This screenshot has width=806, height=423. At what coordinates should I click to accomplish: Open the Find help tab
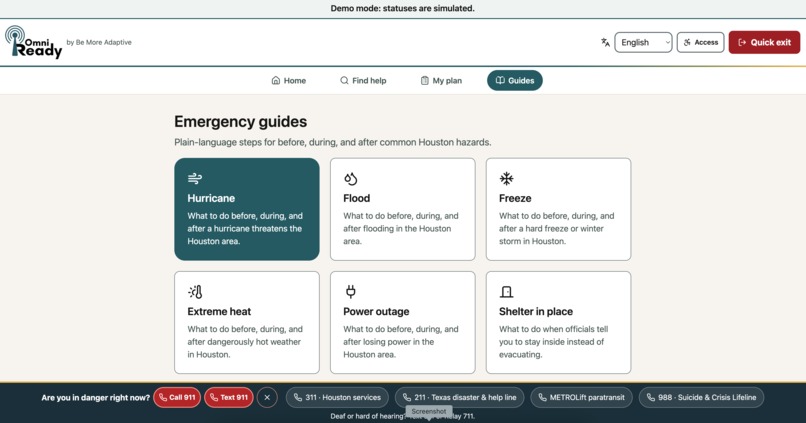point(363,80)
